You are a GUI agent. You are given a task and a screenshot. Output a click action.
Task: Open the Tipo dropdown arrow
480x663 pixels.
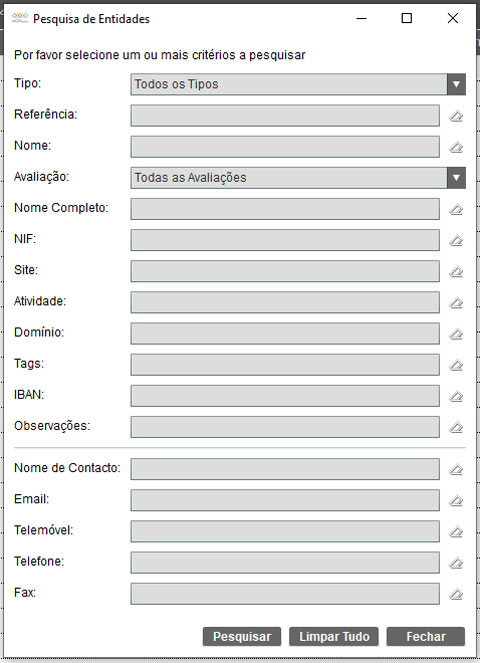pyautogui.click(x=456, y=84)
